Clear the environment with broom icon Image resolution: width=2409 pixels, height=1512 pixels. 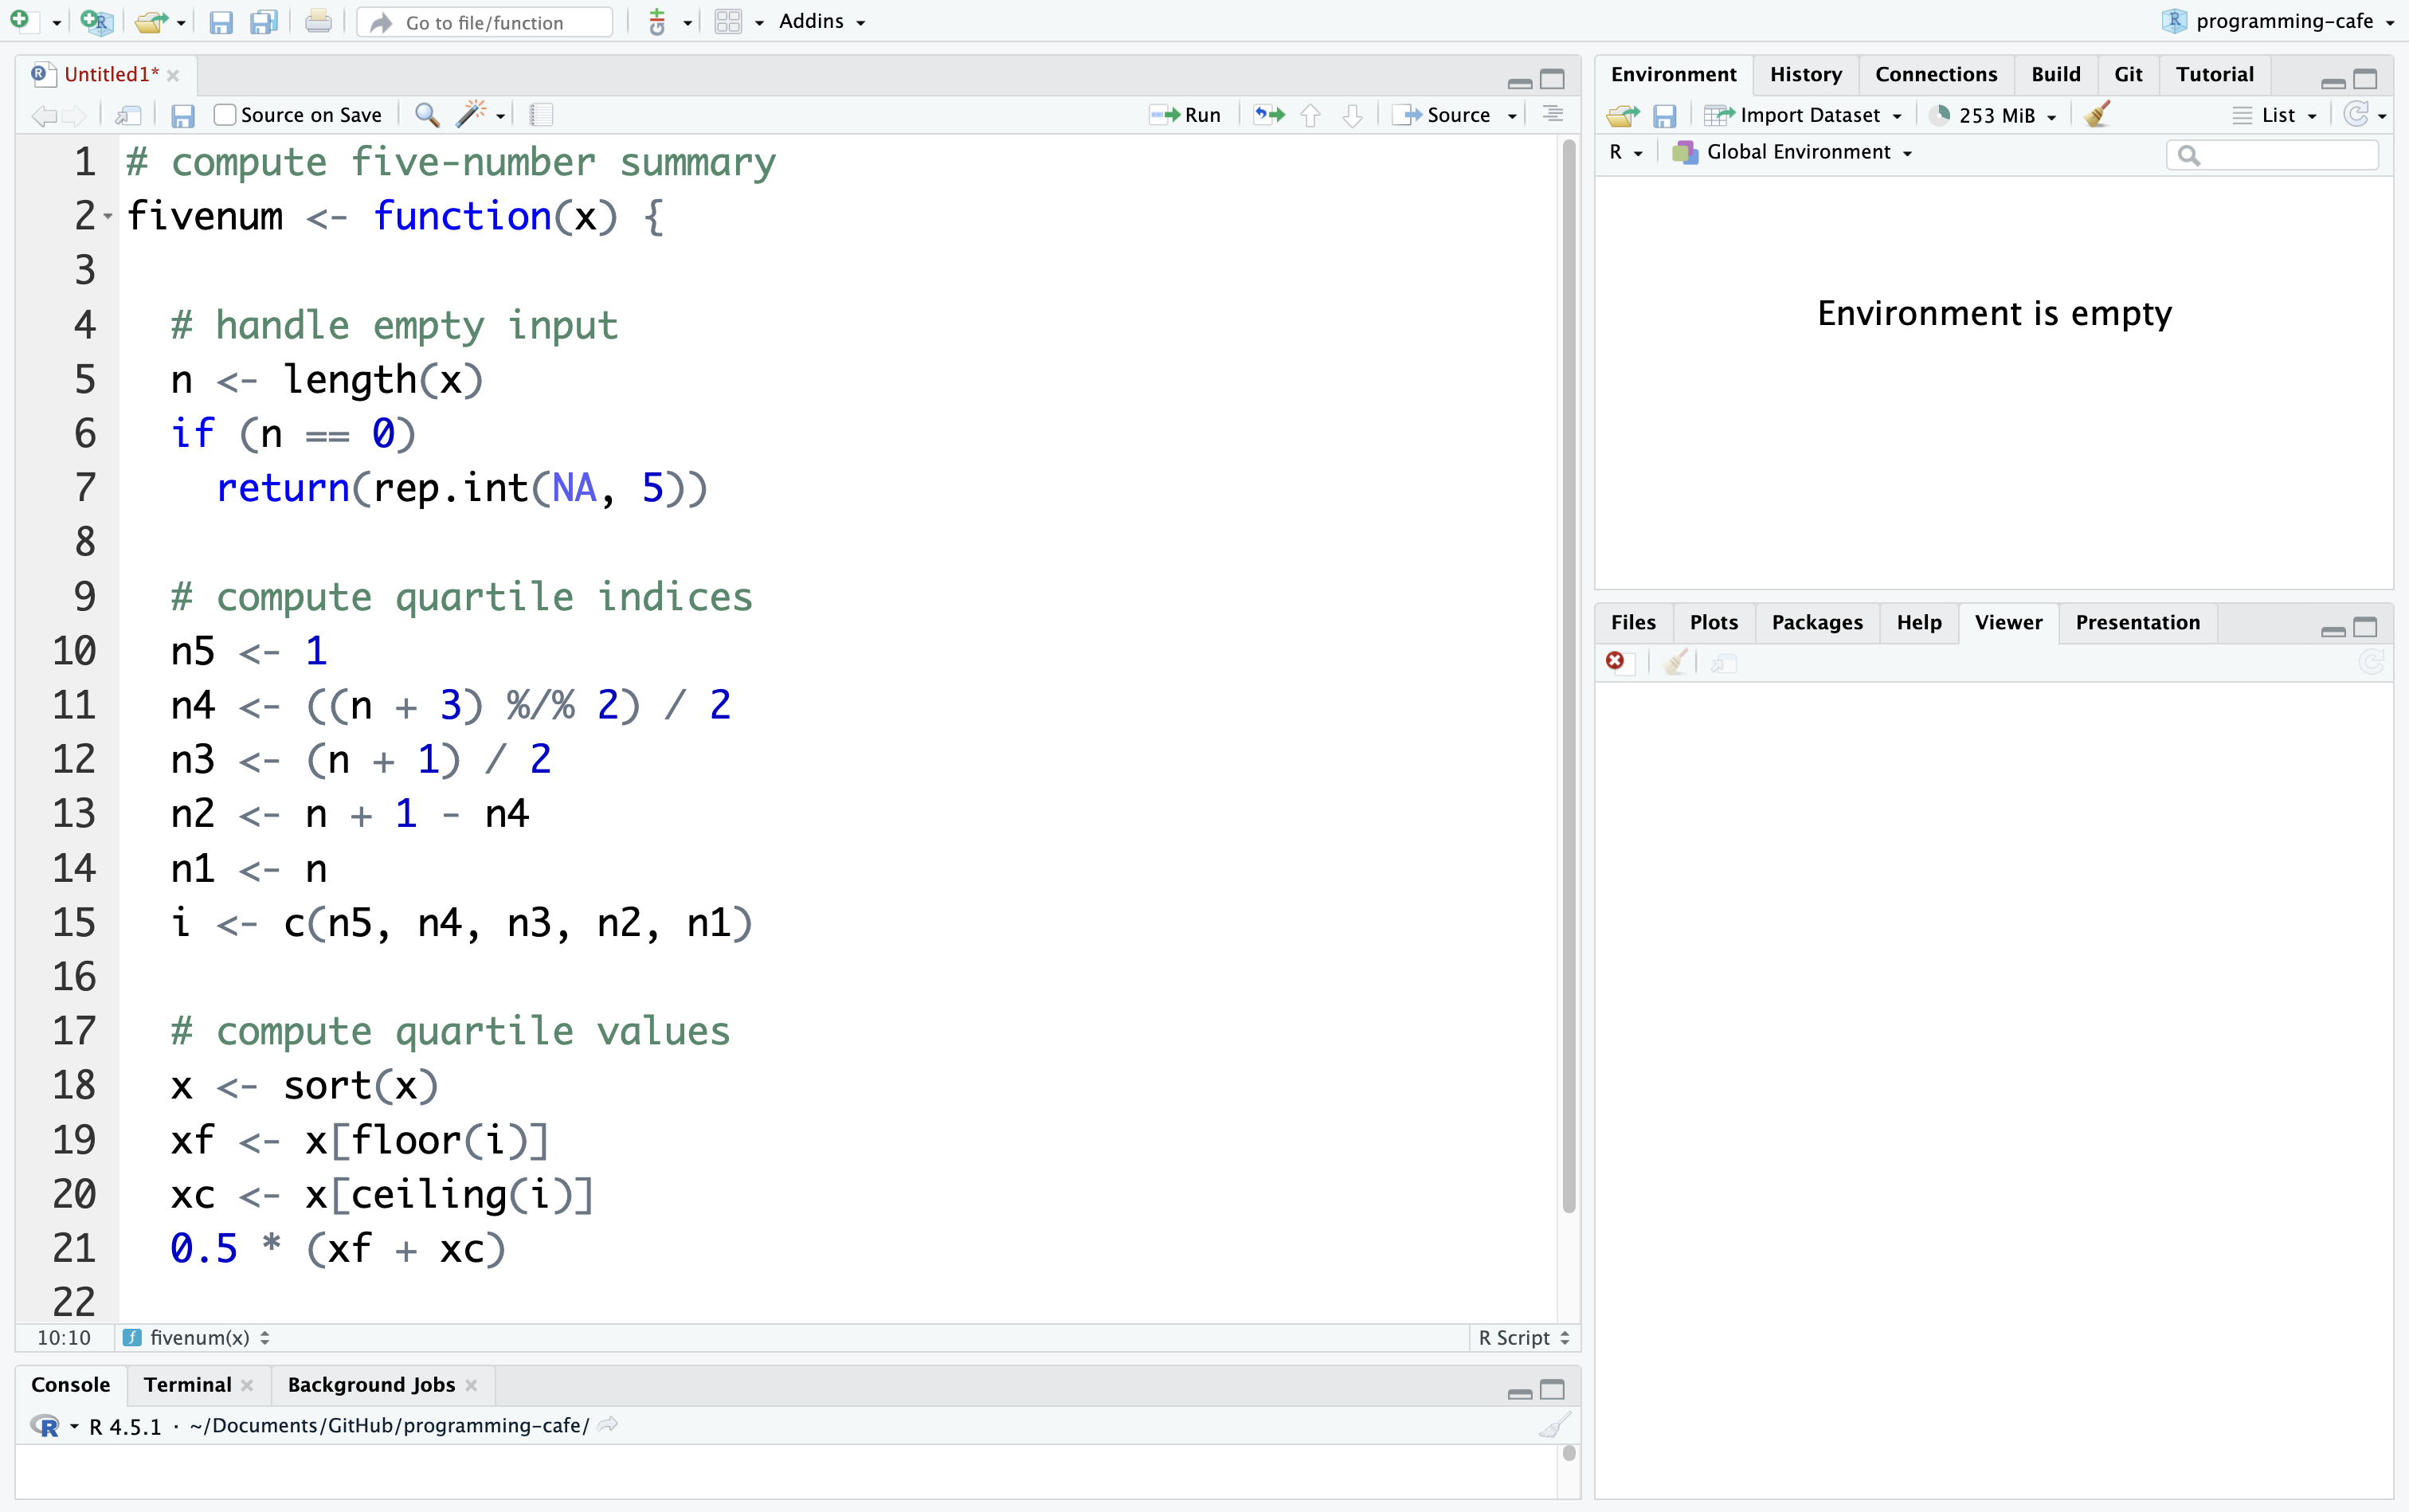coord(2098,115)
